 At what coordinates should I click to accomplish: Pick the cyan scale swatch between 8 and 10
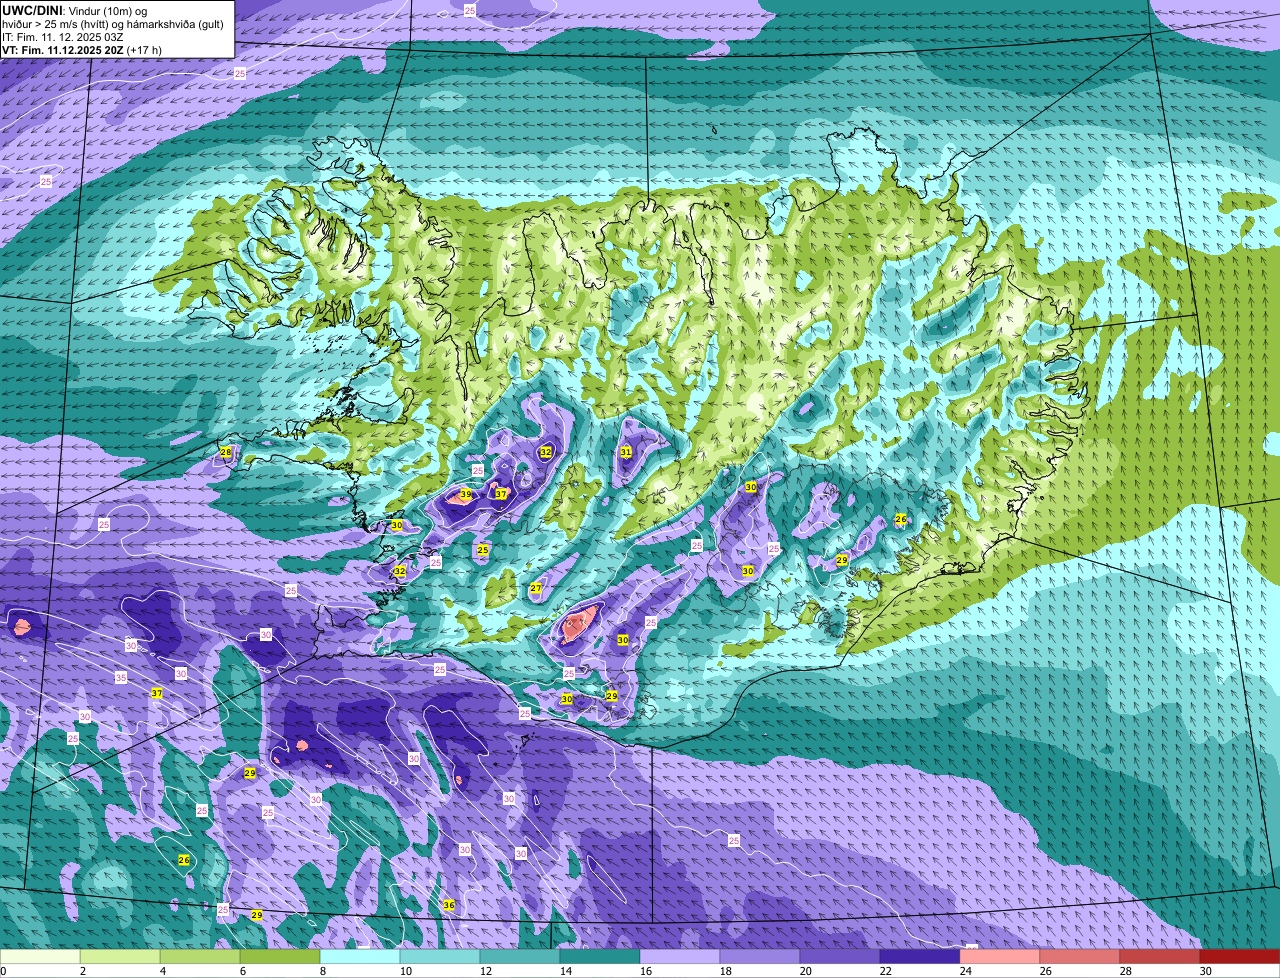[x=360, y=957]
